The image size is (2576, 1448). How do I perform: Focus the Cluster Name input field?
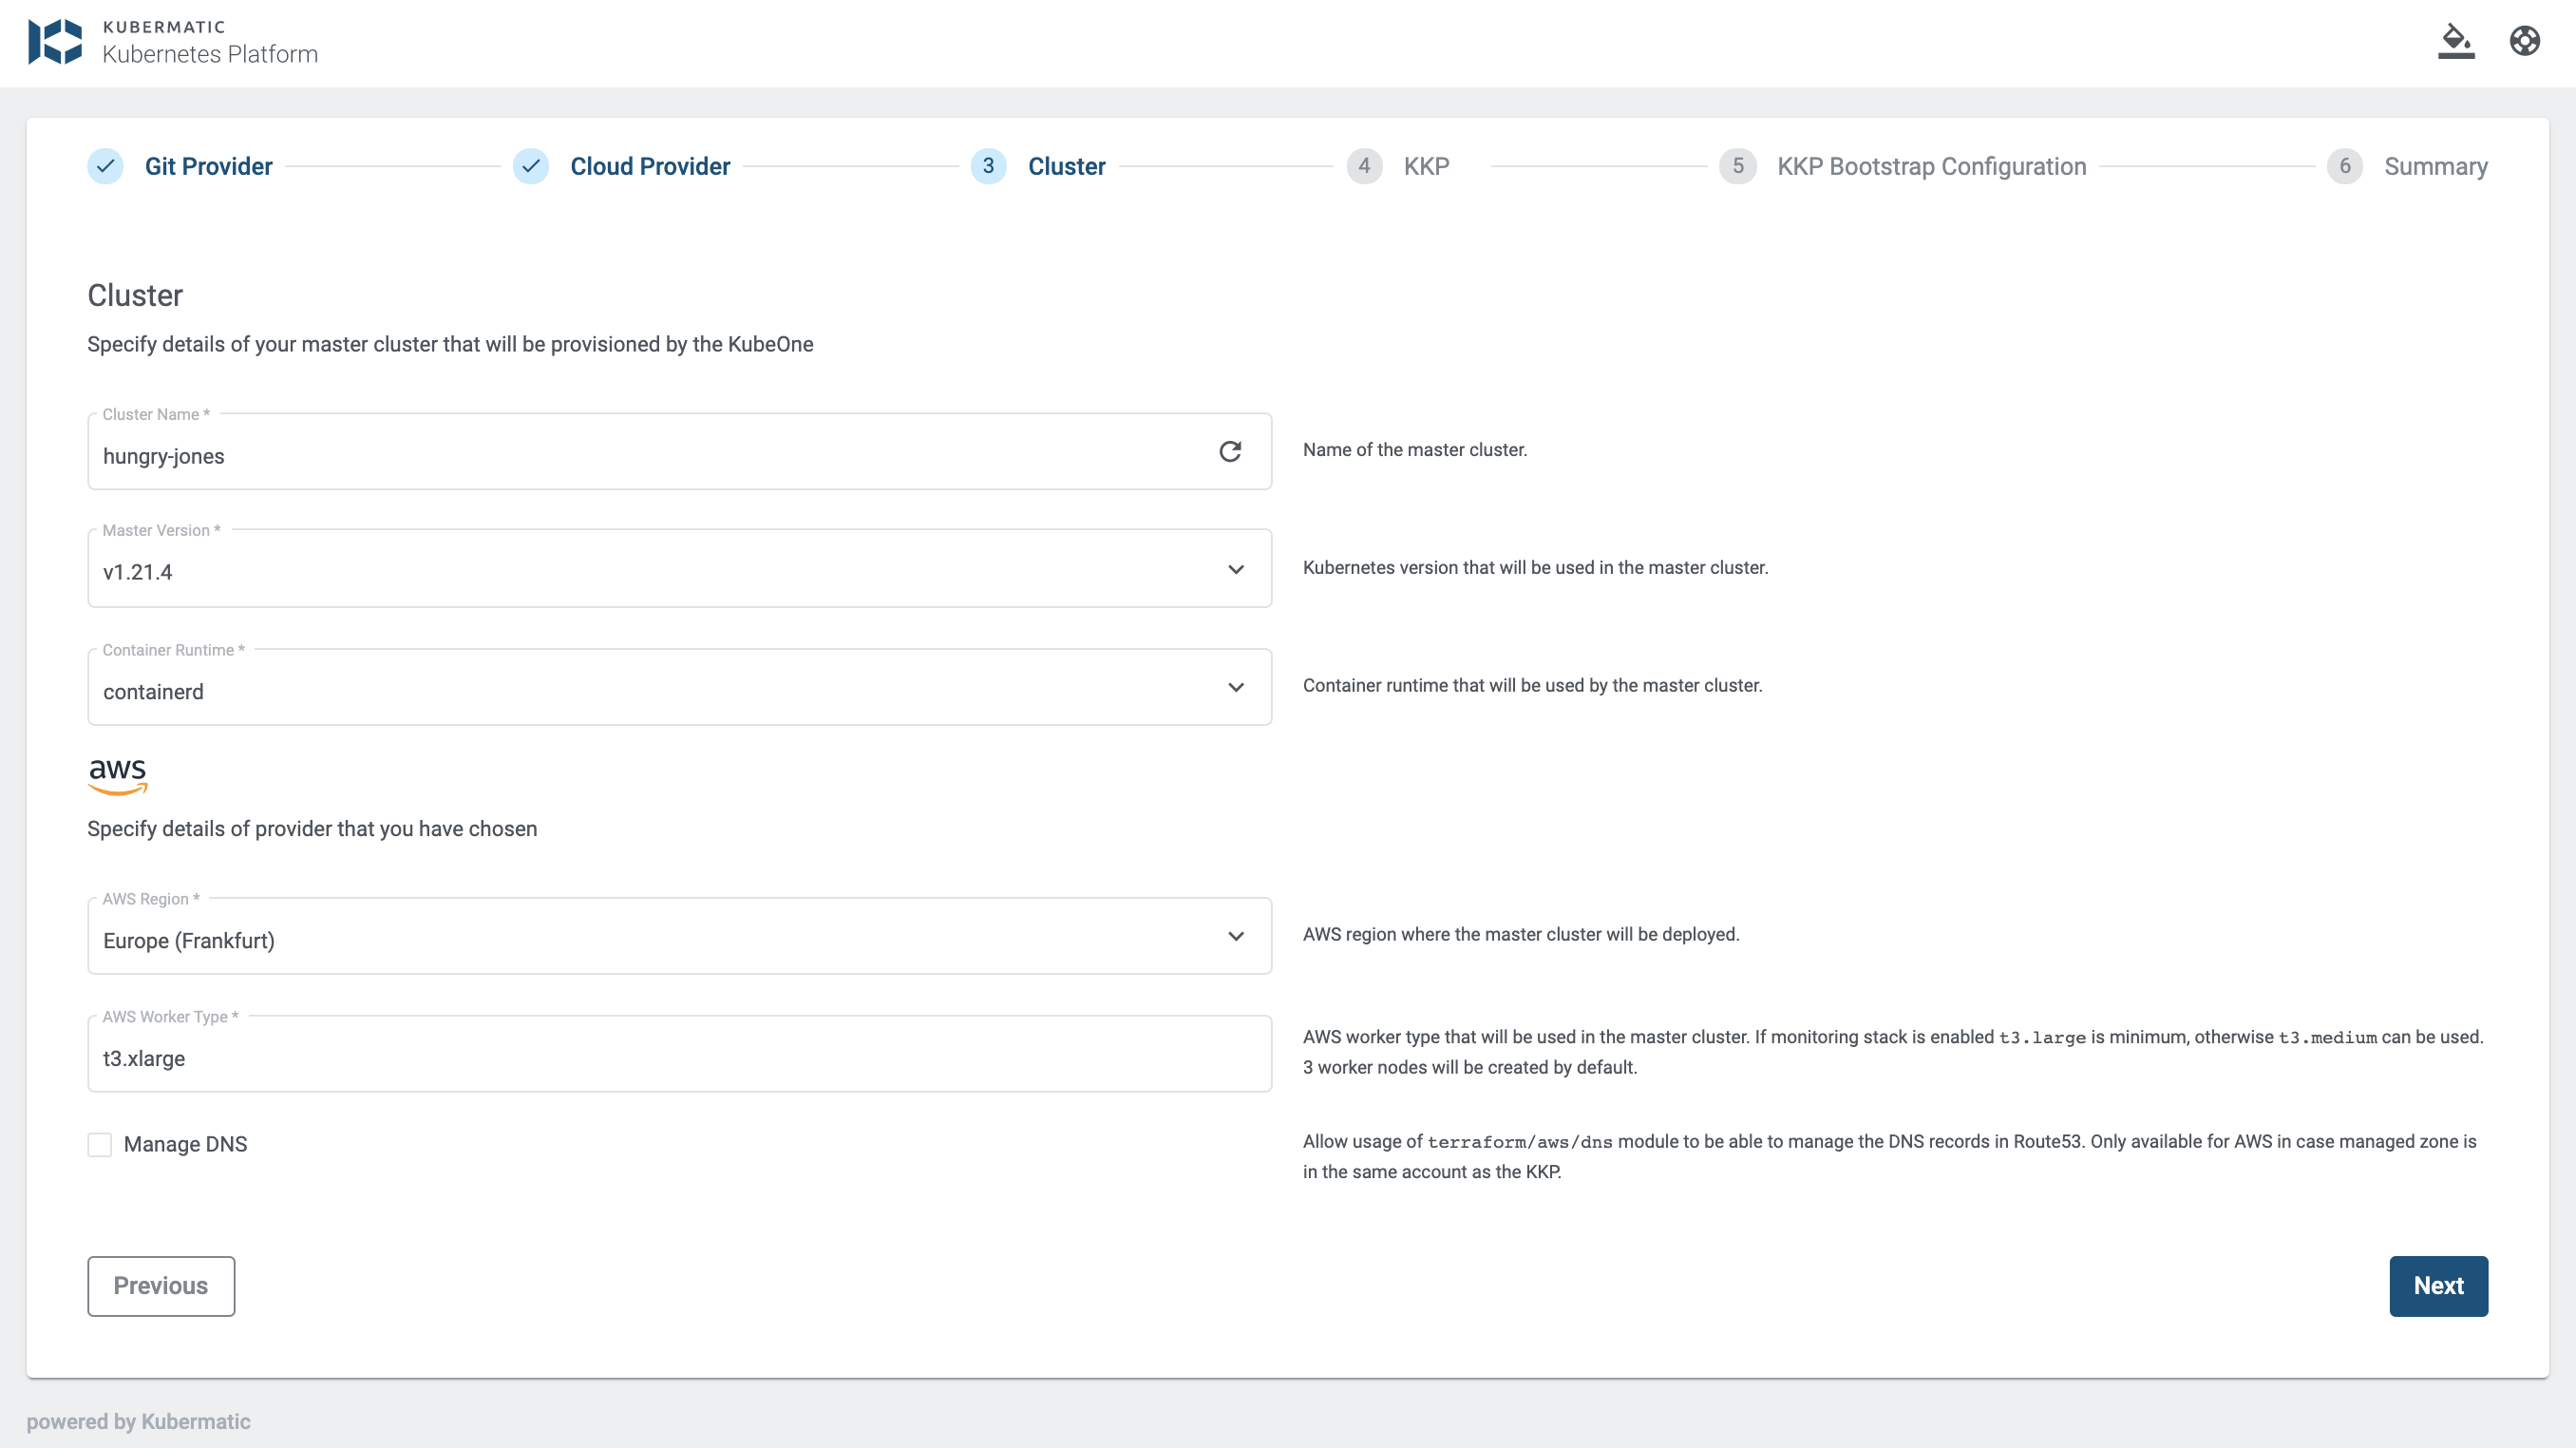point(680,452)
